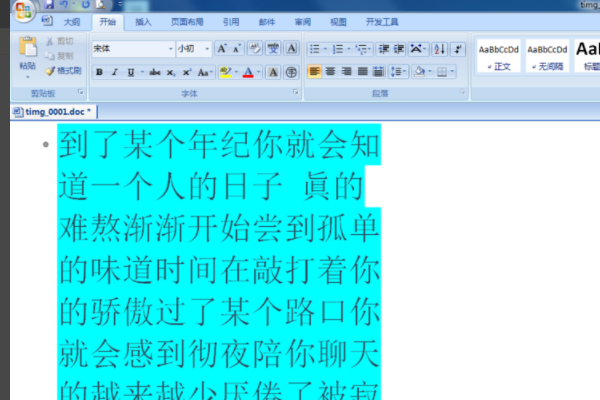The height and width of the screenshot is (400, 600).
Task: Expand the shading color dropdown arrow
Action: 430,72
